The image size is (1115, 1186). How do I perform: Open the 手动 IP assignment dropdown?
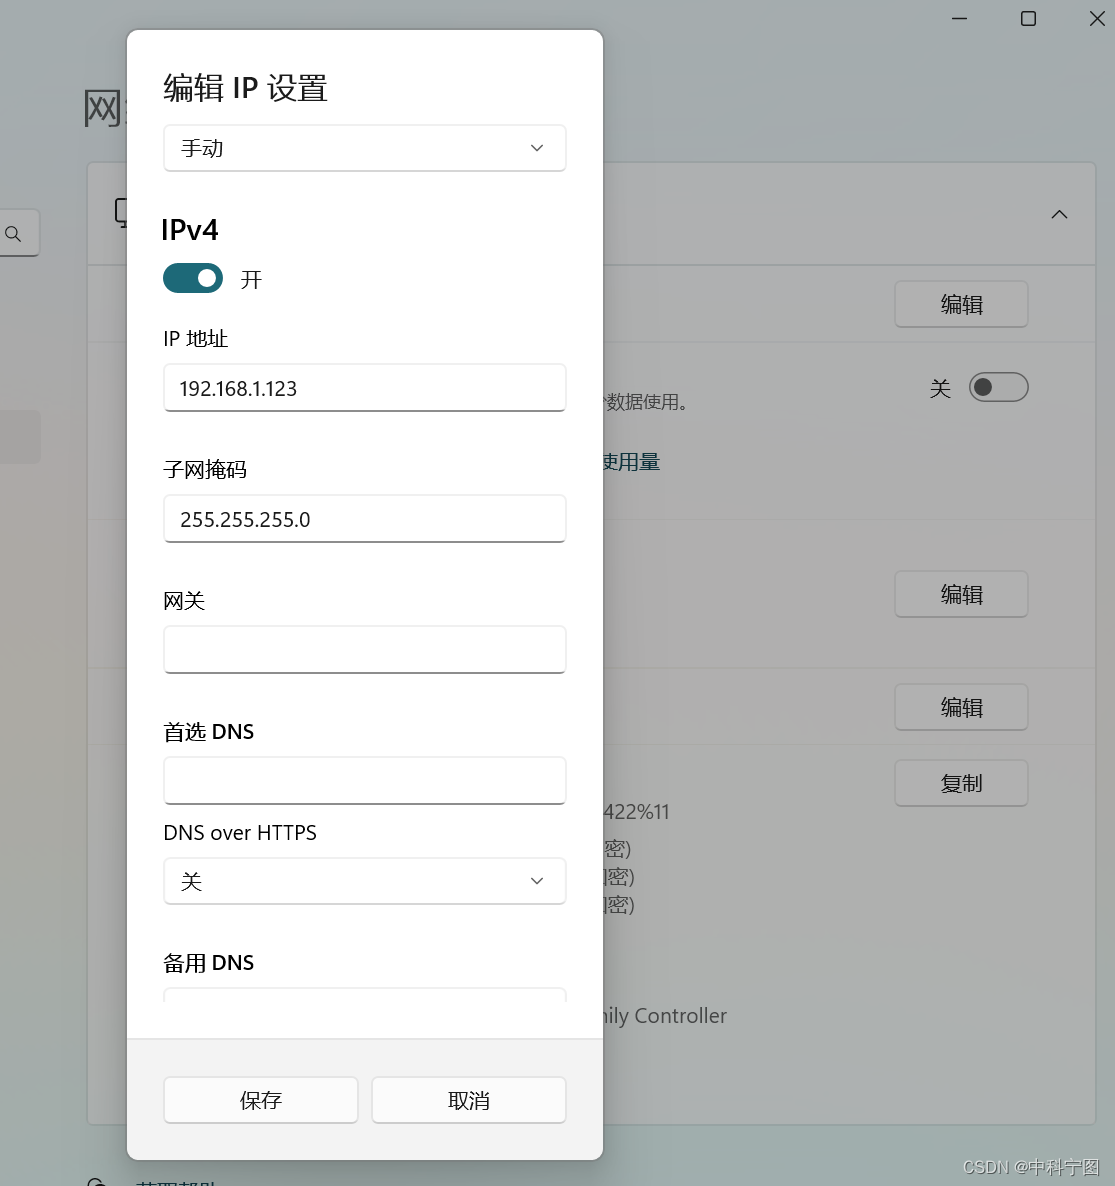364,147
